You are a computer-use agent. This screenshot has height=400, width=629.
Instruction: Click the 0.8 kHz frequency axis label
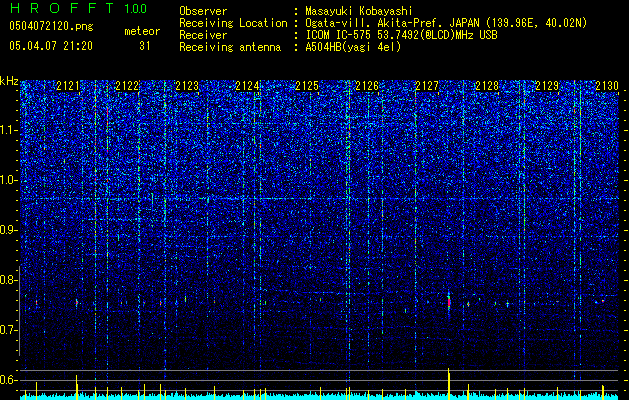click(8, 280)
